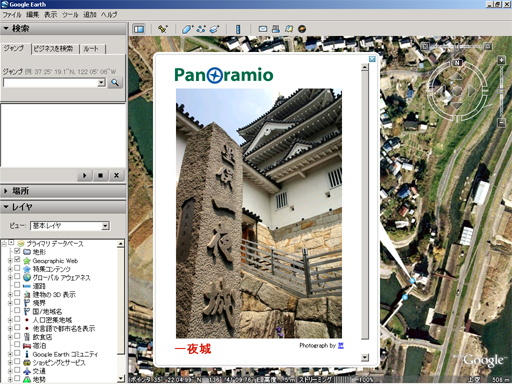Close the Panoramio photo balloon

372,59
